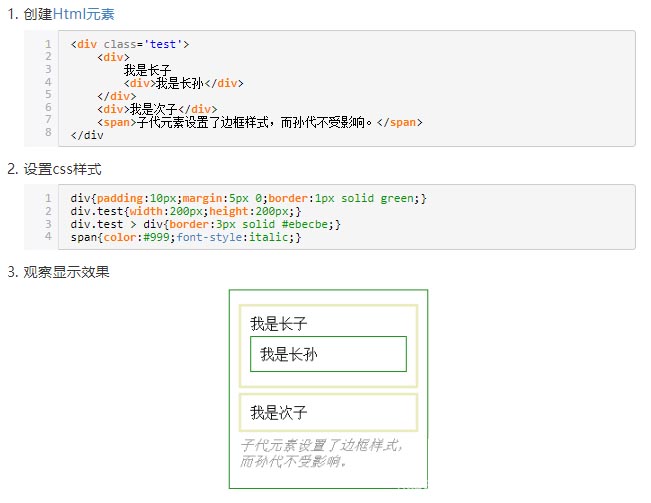
Task: Click line number 1 in HTML code block
Action: click(x=48, y=44)
